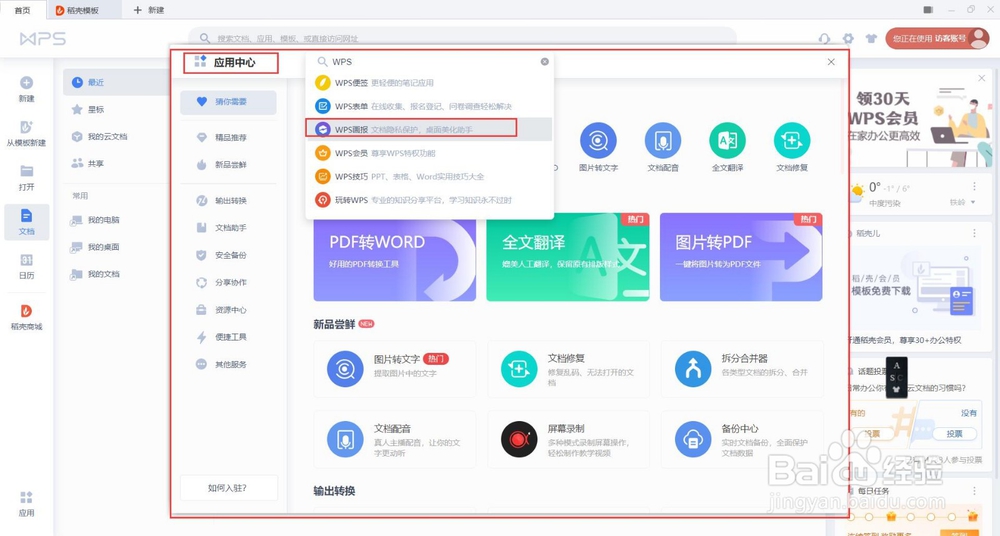Click the 新建 icon in left sidebar
This screenshot has height=536, width=1000.
tap(26, 83)
